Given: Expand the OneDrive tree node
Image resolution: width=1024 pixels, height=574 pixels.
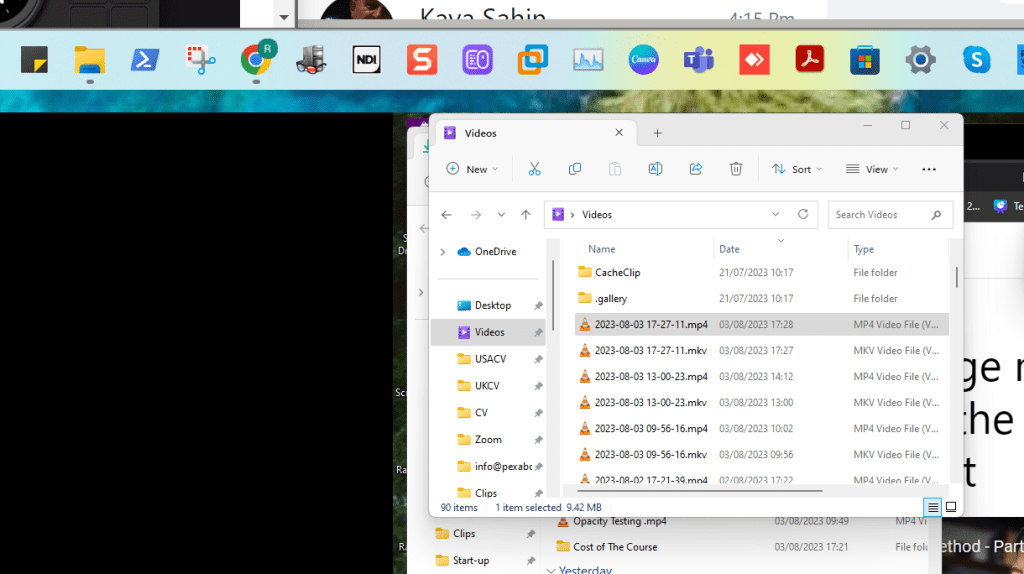Looking at the screenshot, I should (443, 251).
